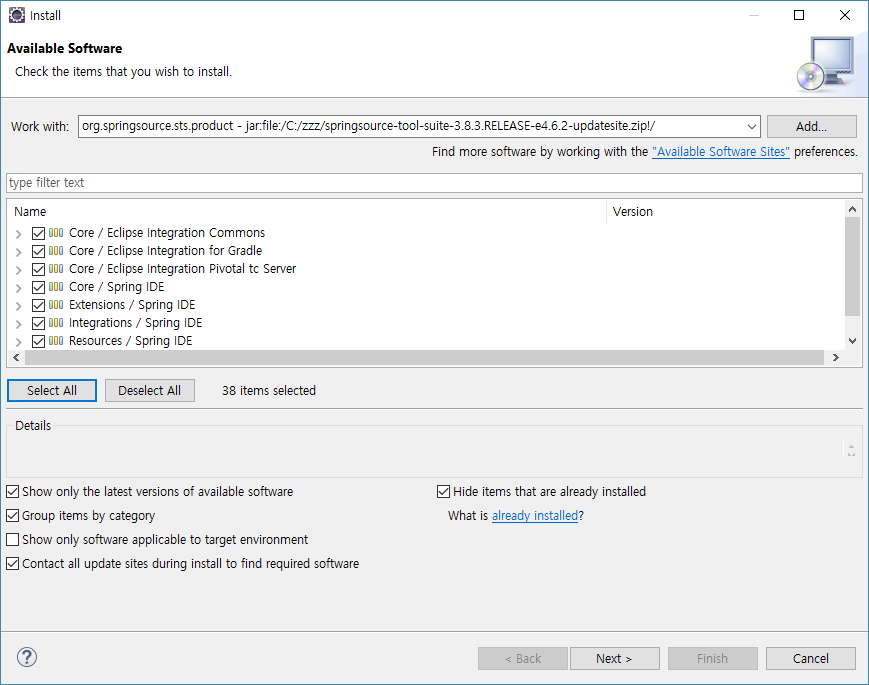
Task: Expand Core / Eclipse Integration for Gradle node
Action: [18, 252]
